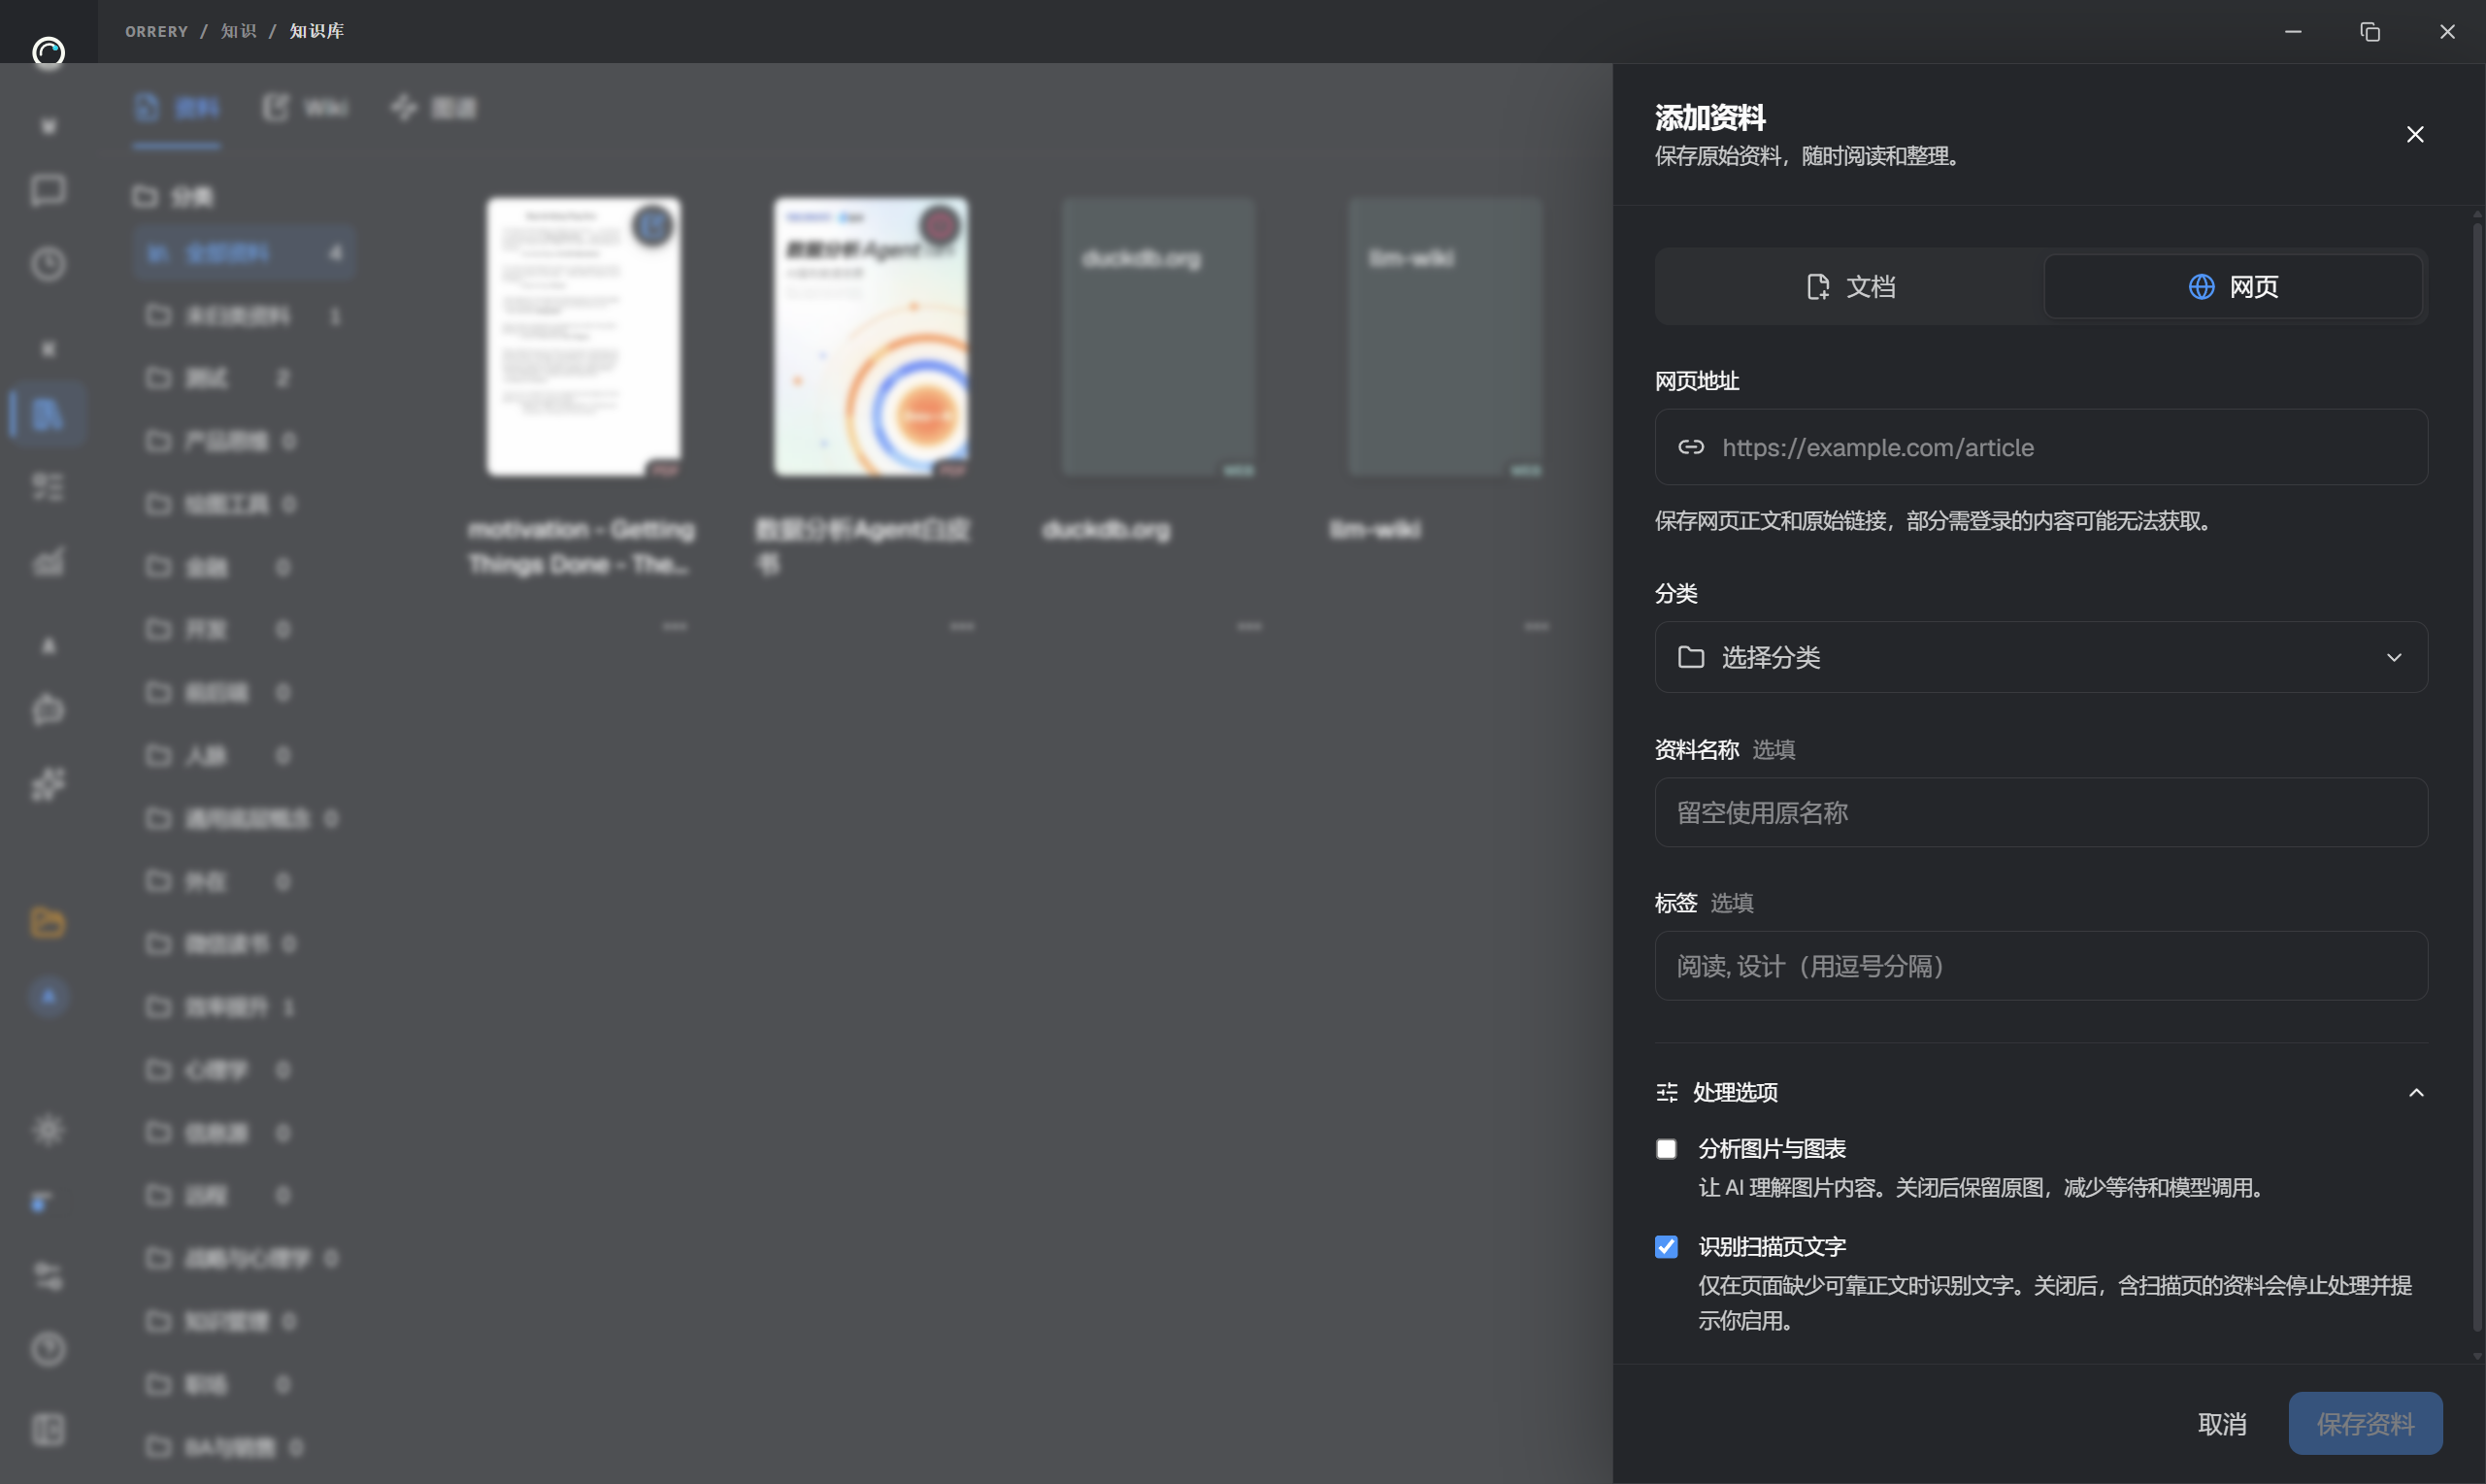Collapse the 处理选项 section chevron
This screenshot has width=2486, height=1484.
(2415, 1092)
